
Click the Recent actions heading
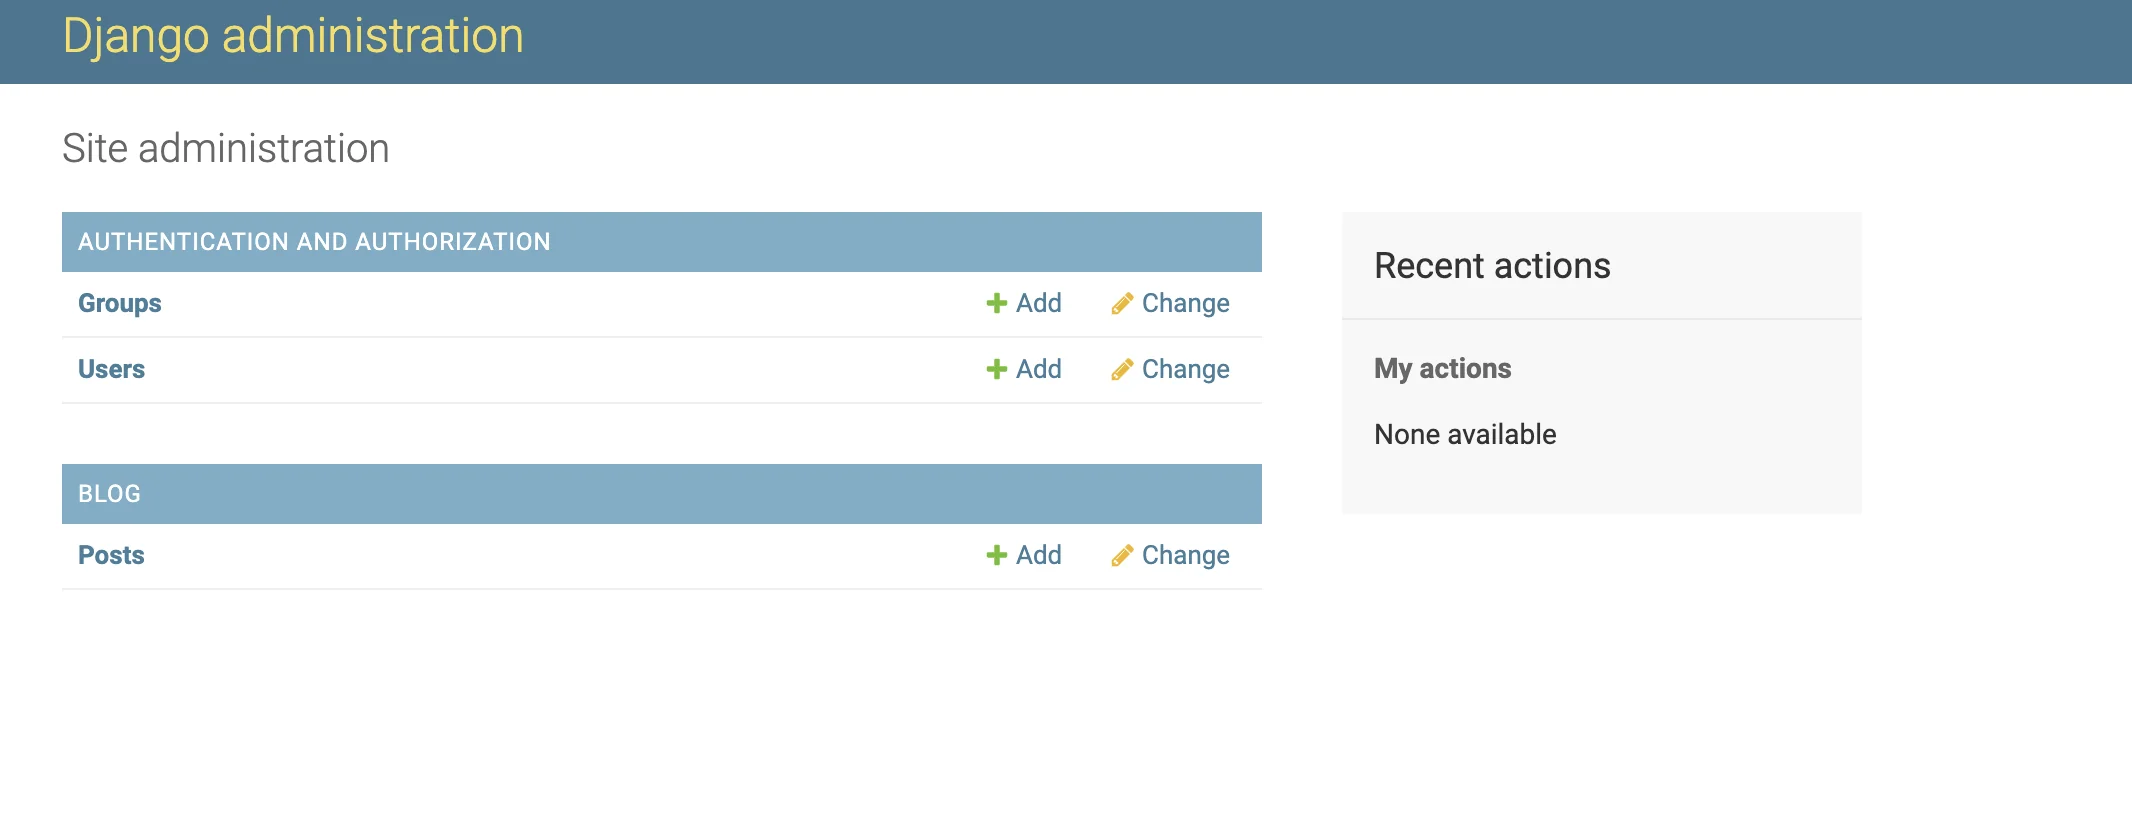point(1492,266)
